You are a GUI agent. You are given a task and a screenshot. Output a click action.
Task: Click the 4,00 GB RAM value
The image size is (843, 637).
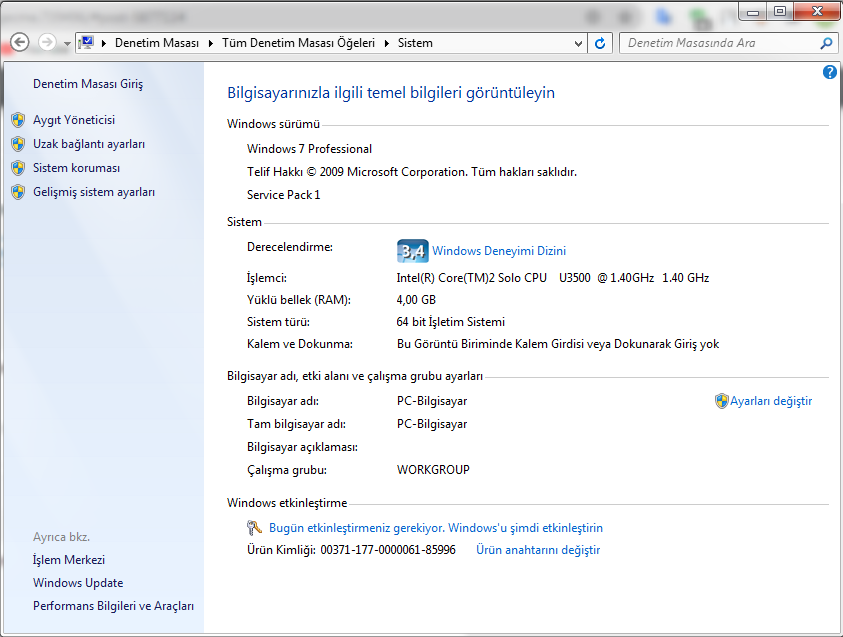[x=416, y=300]
